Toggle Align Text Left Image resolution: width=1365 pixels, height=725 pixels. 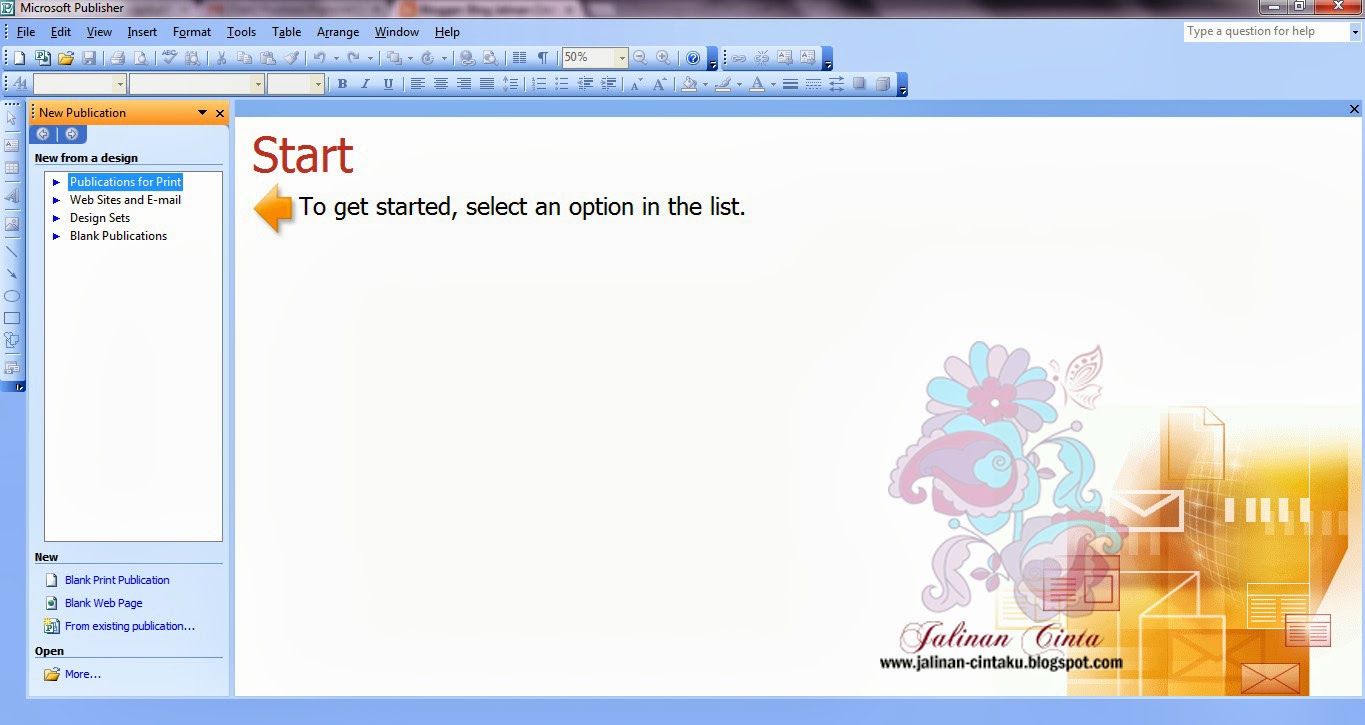417,84
